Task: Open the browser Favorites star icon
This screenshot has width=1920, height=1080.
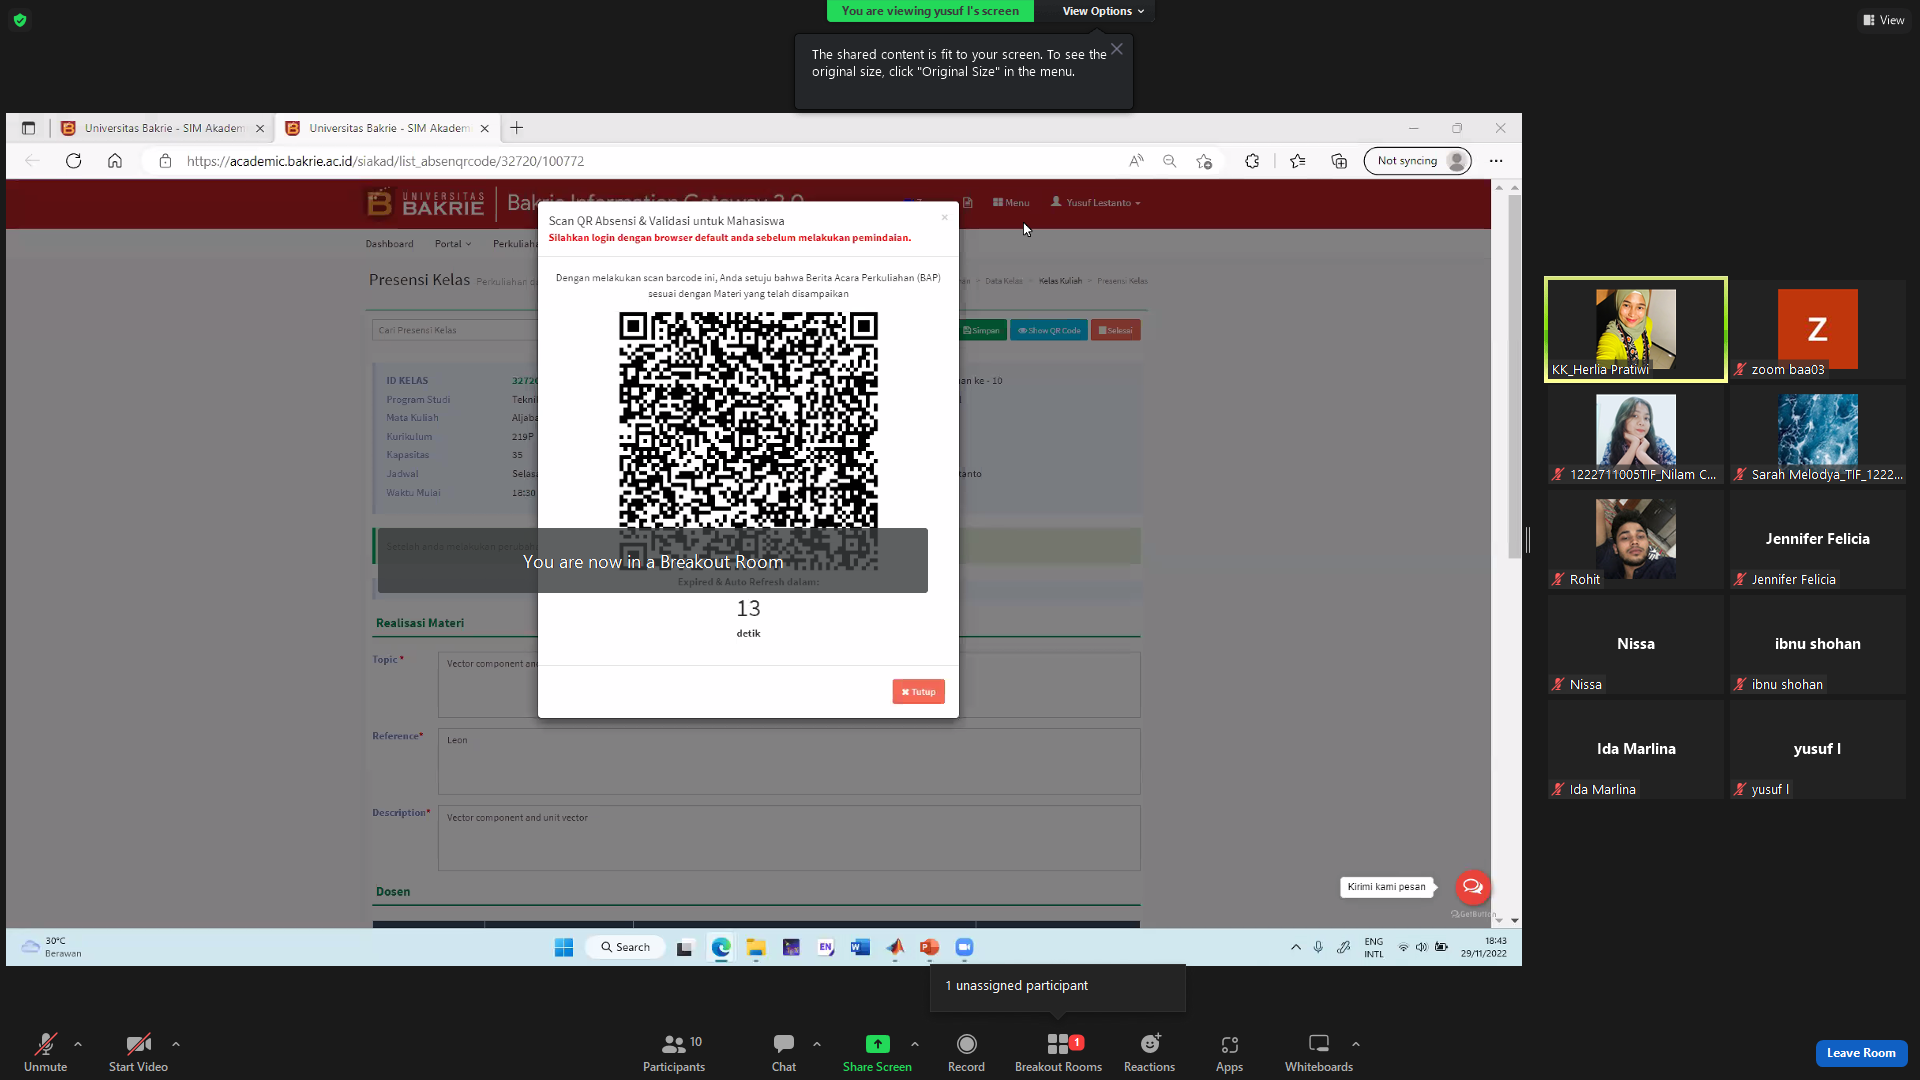Action: point(1297,161)
